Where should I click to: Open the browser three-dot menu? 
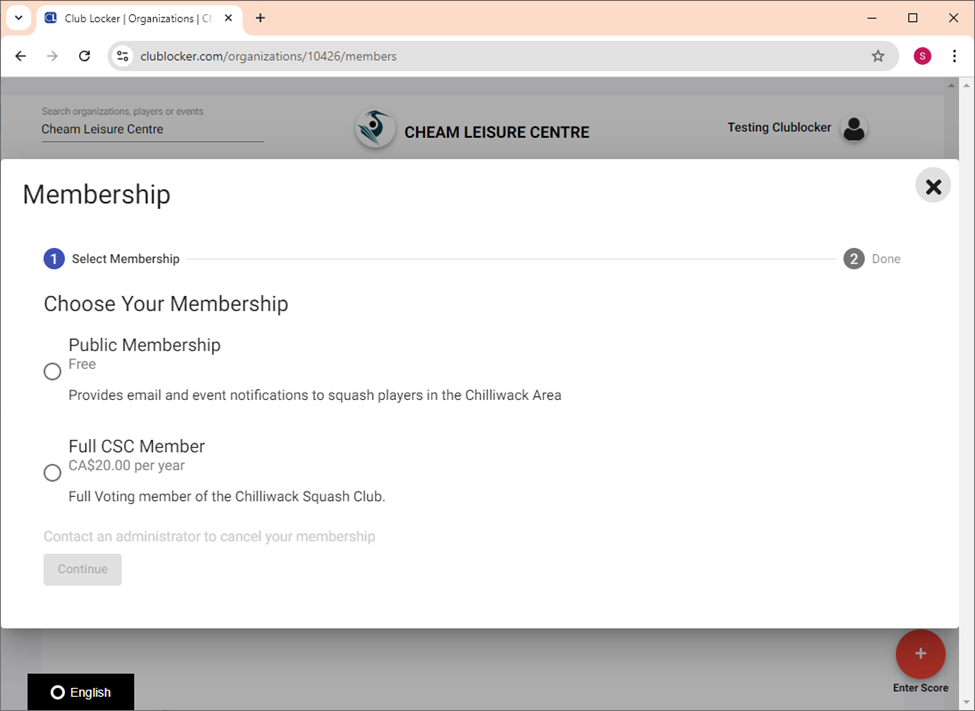click(x=955, y=55)
